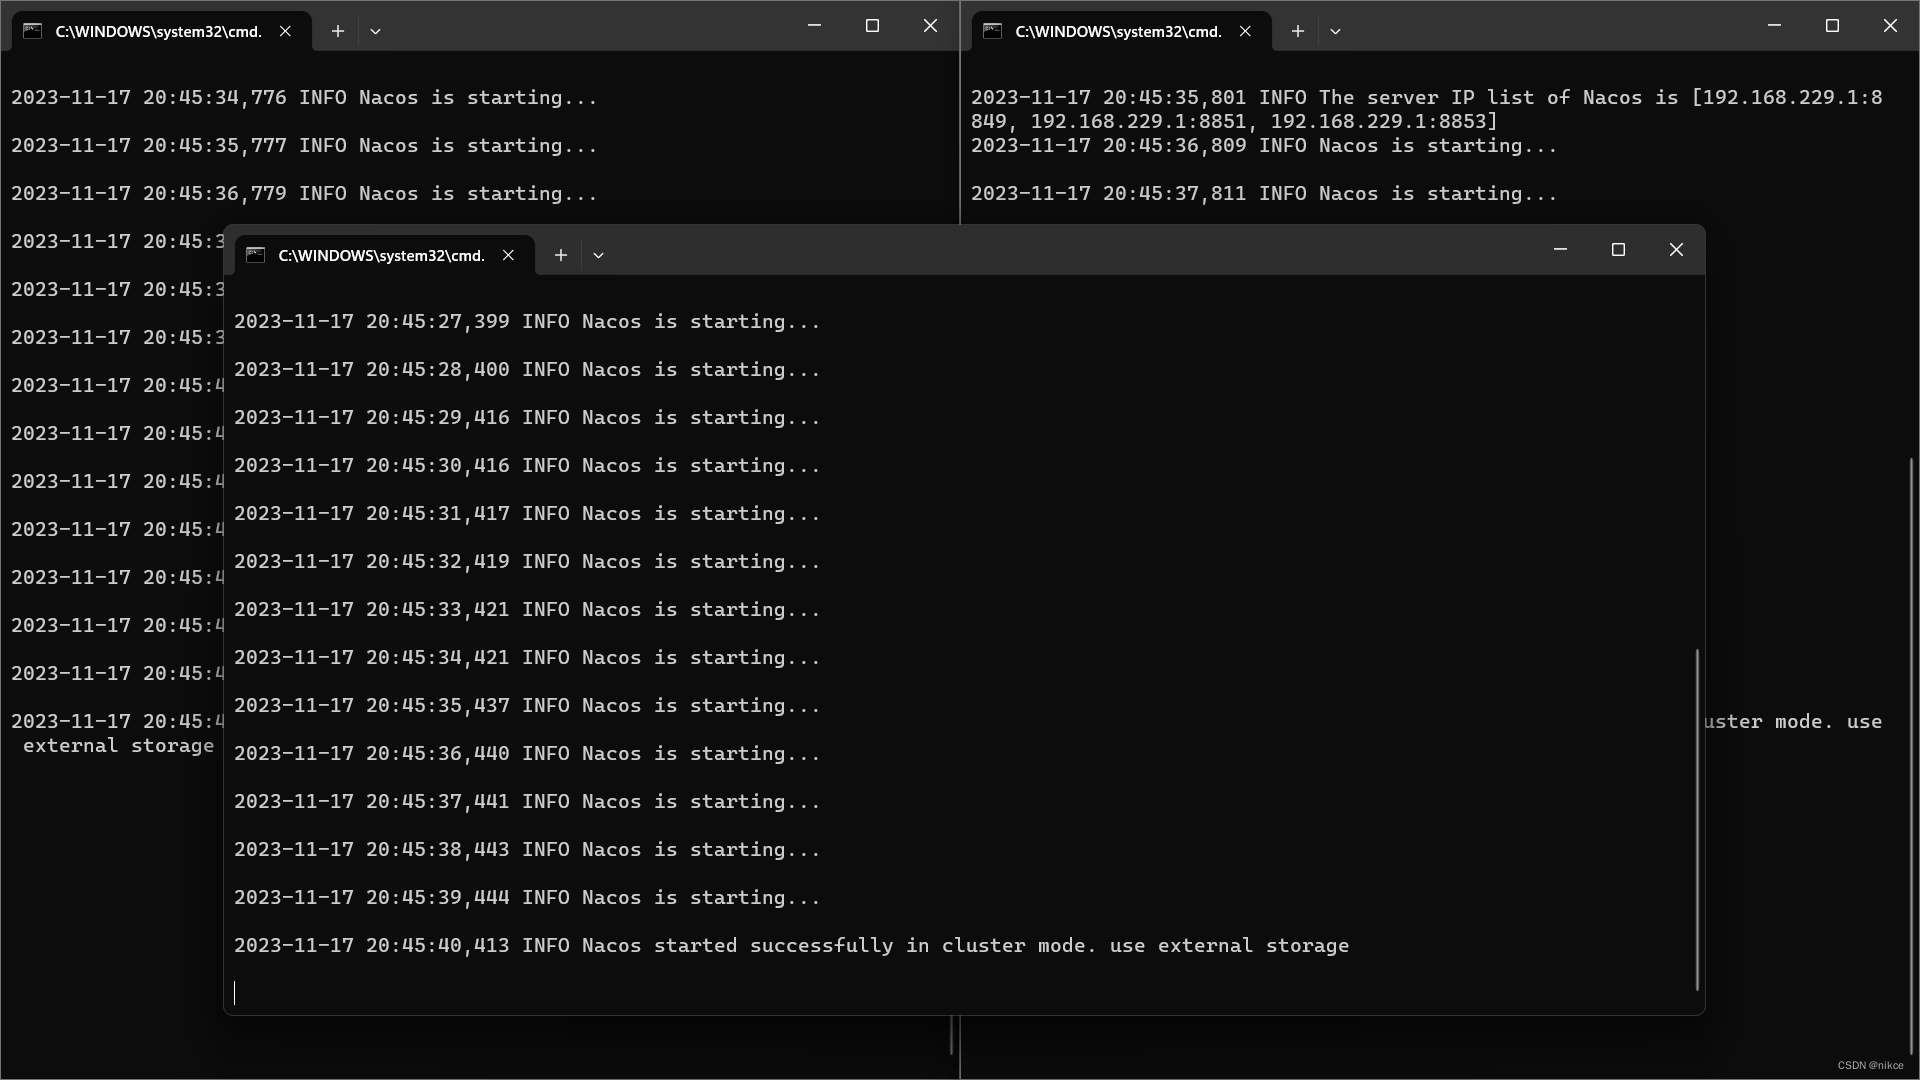
Task: Click the blinking cursor on the command prompt line
Action: 236,993
